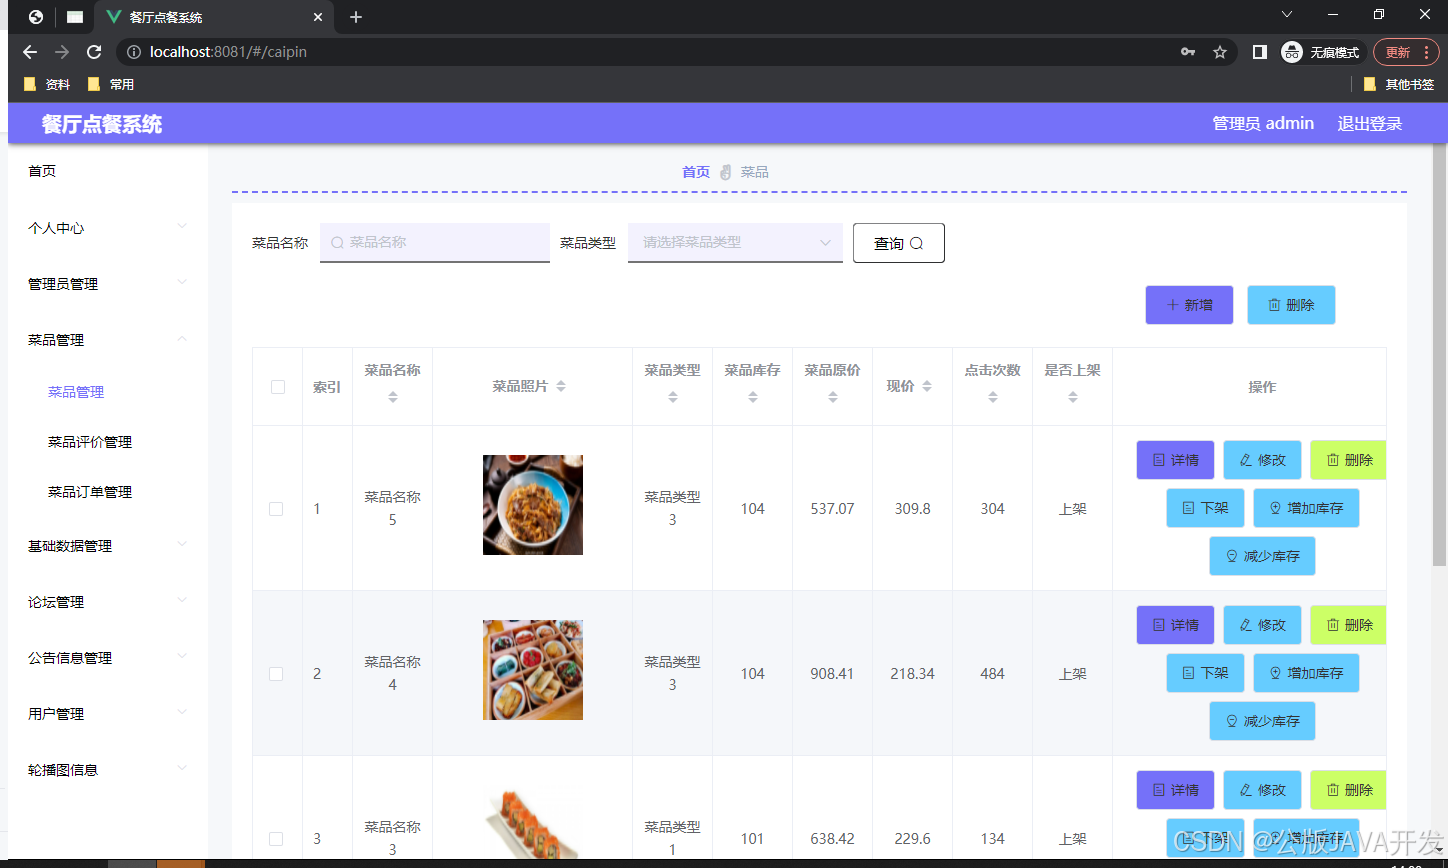
Task: Sort by 菜品库存 column sort arrows
Action: tap(753, 397)
